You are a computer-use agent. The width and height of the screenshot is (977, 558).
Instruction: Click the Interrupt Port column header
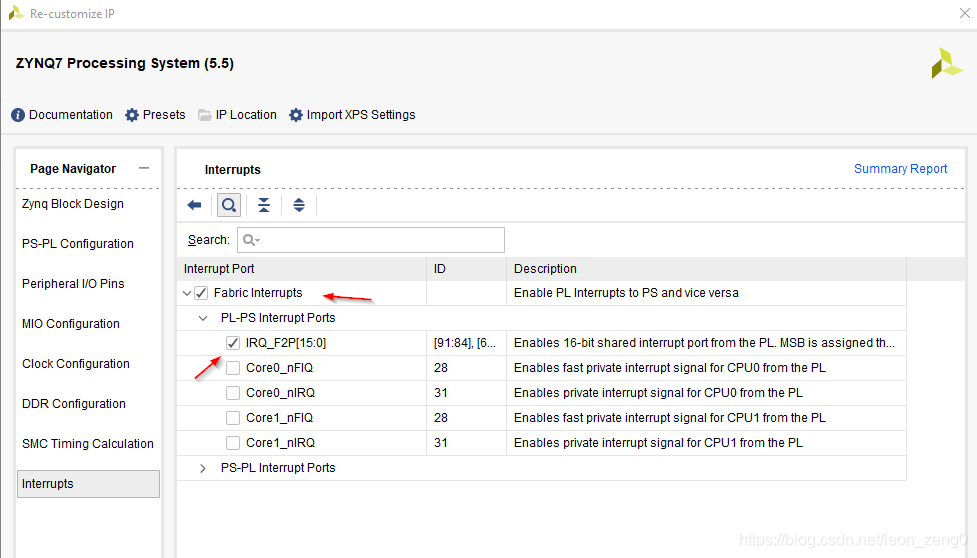[x=302, y=268]
